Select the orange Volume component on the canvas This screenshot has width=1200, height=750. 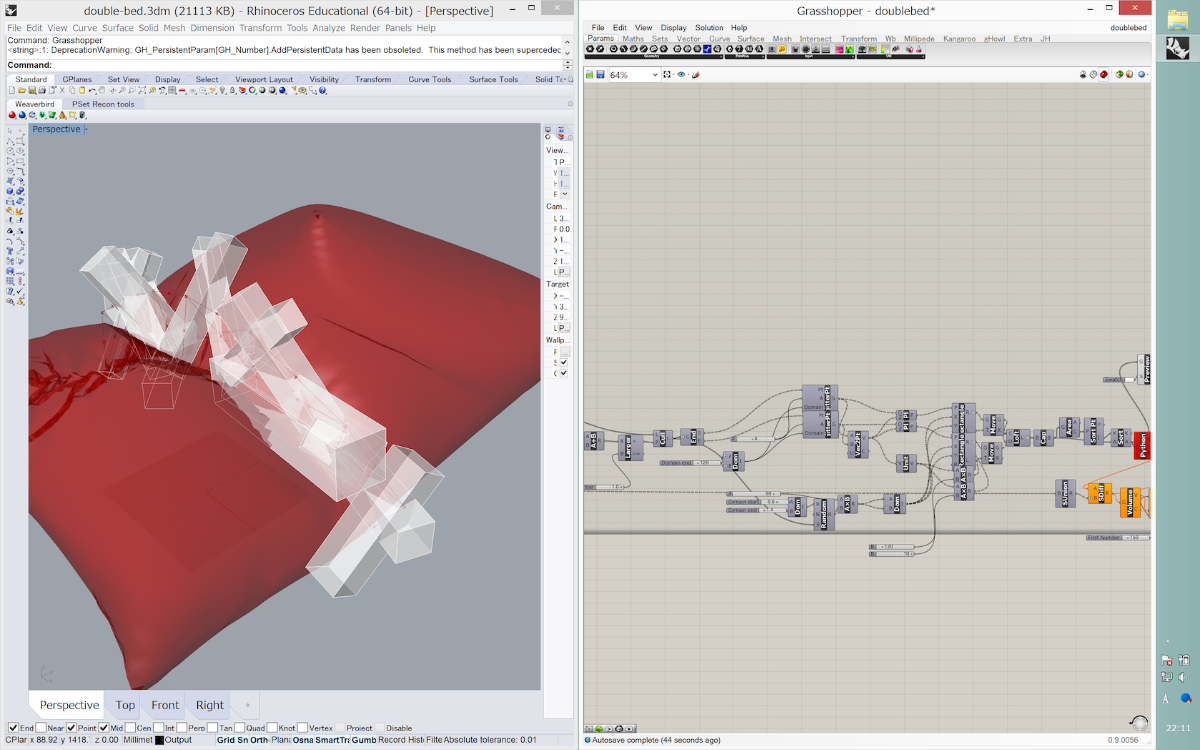(x=1130, y=503)
